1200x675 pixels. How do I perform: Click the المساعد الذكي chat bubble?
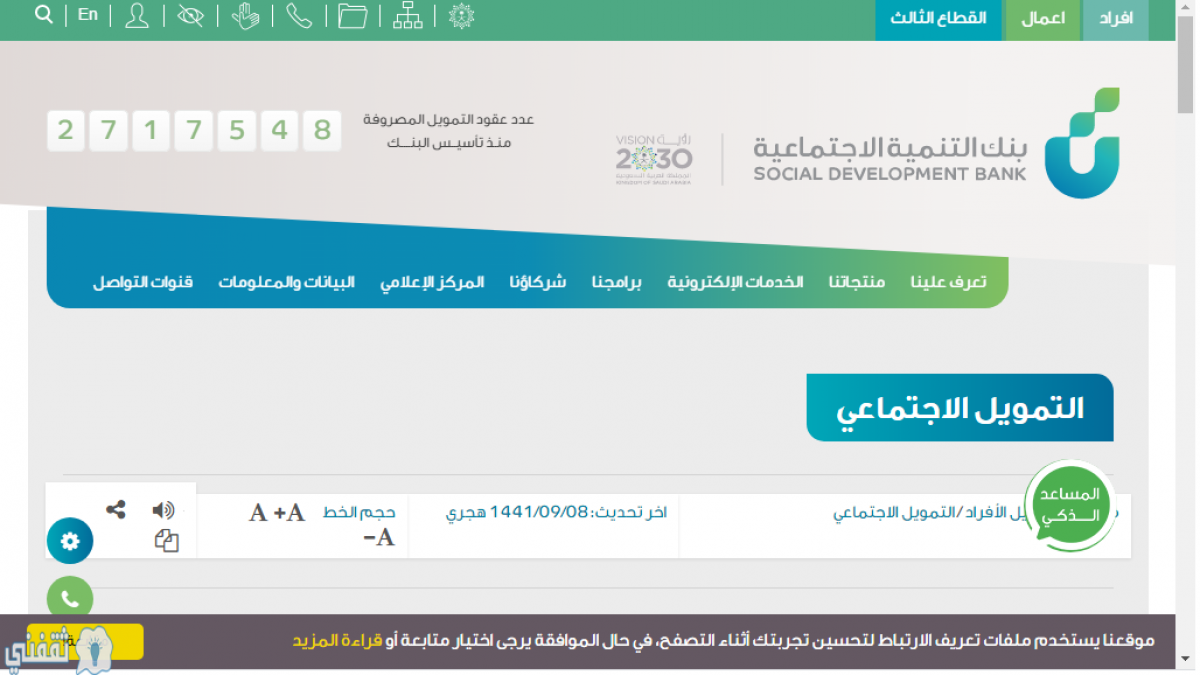pyautogui.click(x=1069, y=506)
